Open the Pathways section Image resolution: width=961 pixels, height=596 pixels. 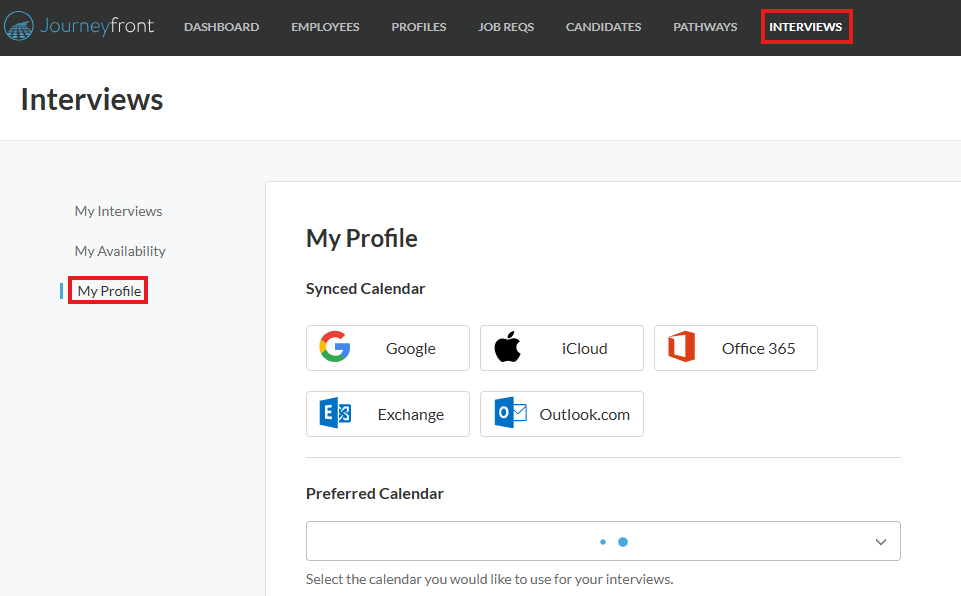coord(704,27)
